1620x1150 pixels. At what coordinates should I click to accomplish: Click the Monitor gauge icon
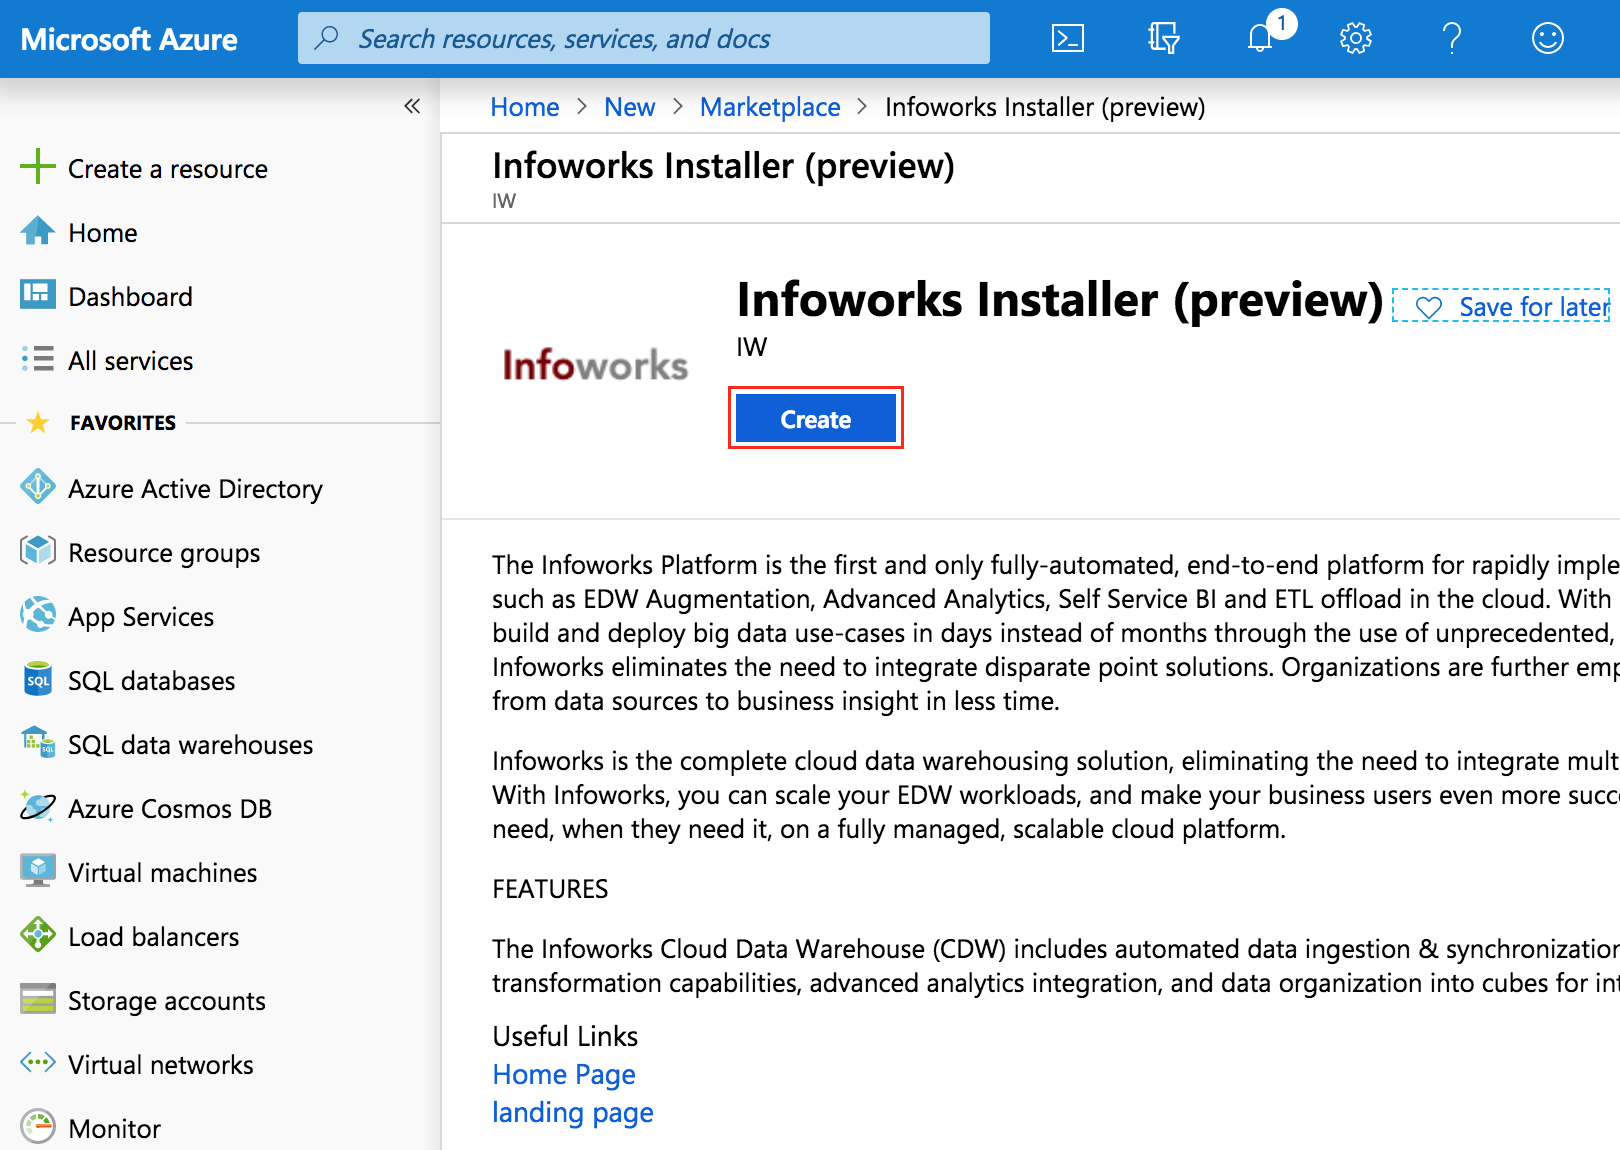point(38,1127)
